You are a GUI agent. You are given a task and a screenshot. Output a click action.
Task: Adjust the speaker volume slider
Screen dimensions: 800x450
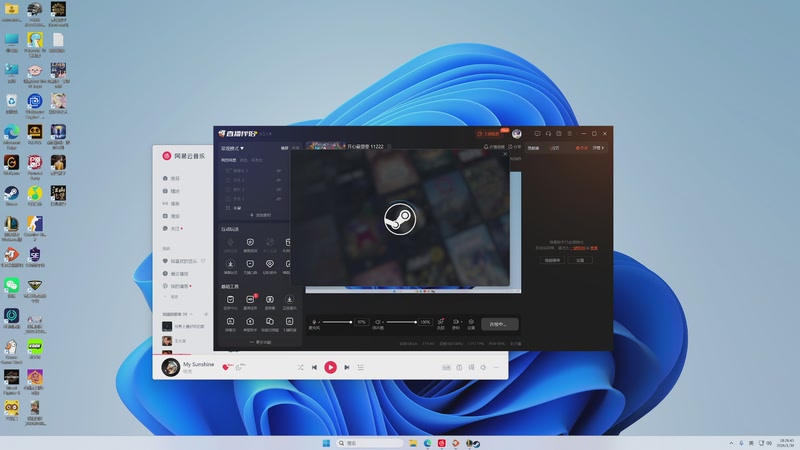[x=402, y=322]
